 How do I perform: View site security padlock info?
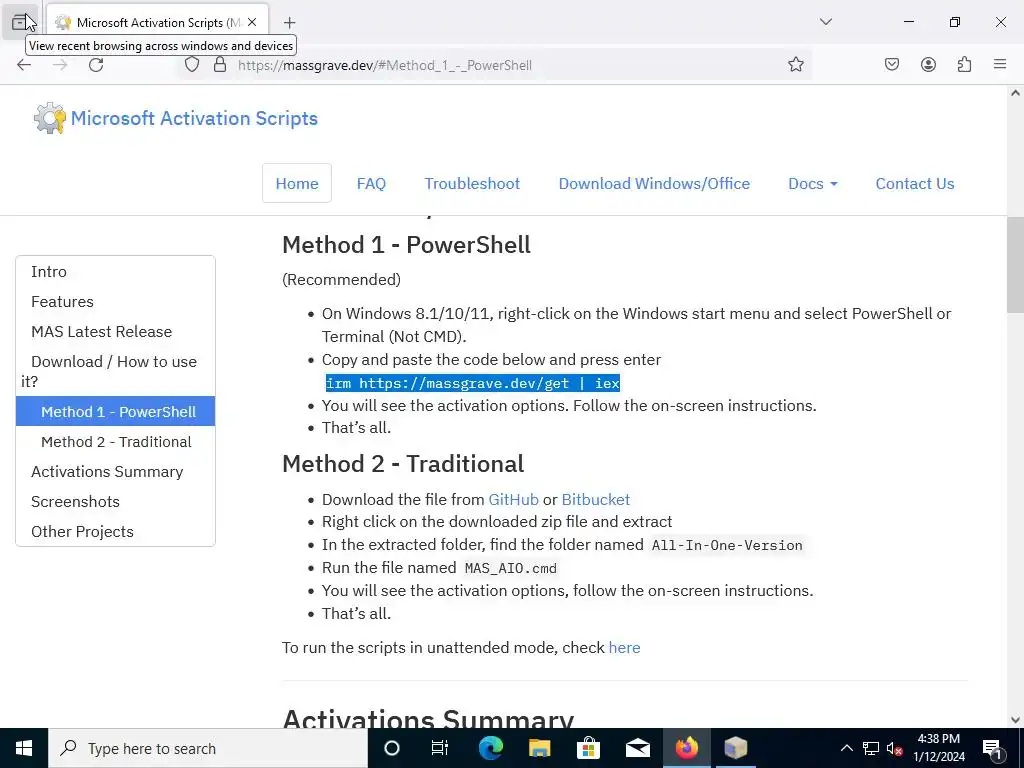220,65
